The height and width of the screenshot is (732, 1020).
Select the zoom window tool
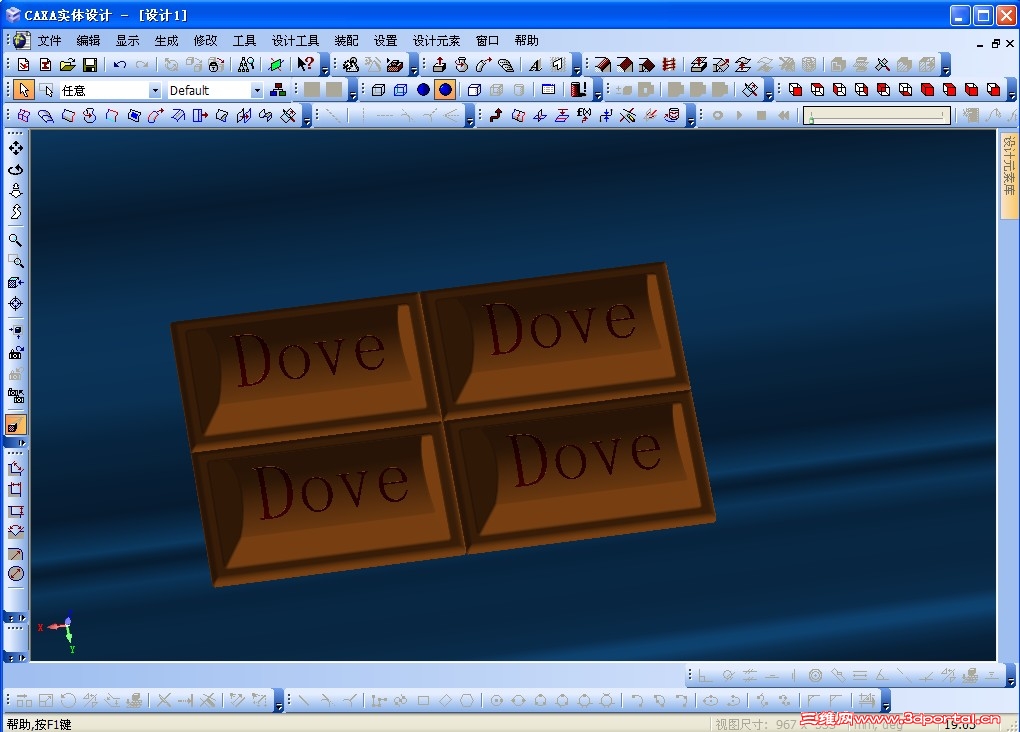[16, 262]
